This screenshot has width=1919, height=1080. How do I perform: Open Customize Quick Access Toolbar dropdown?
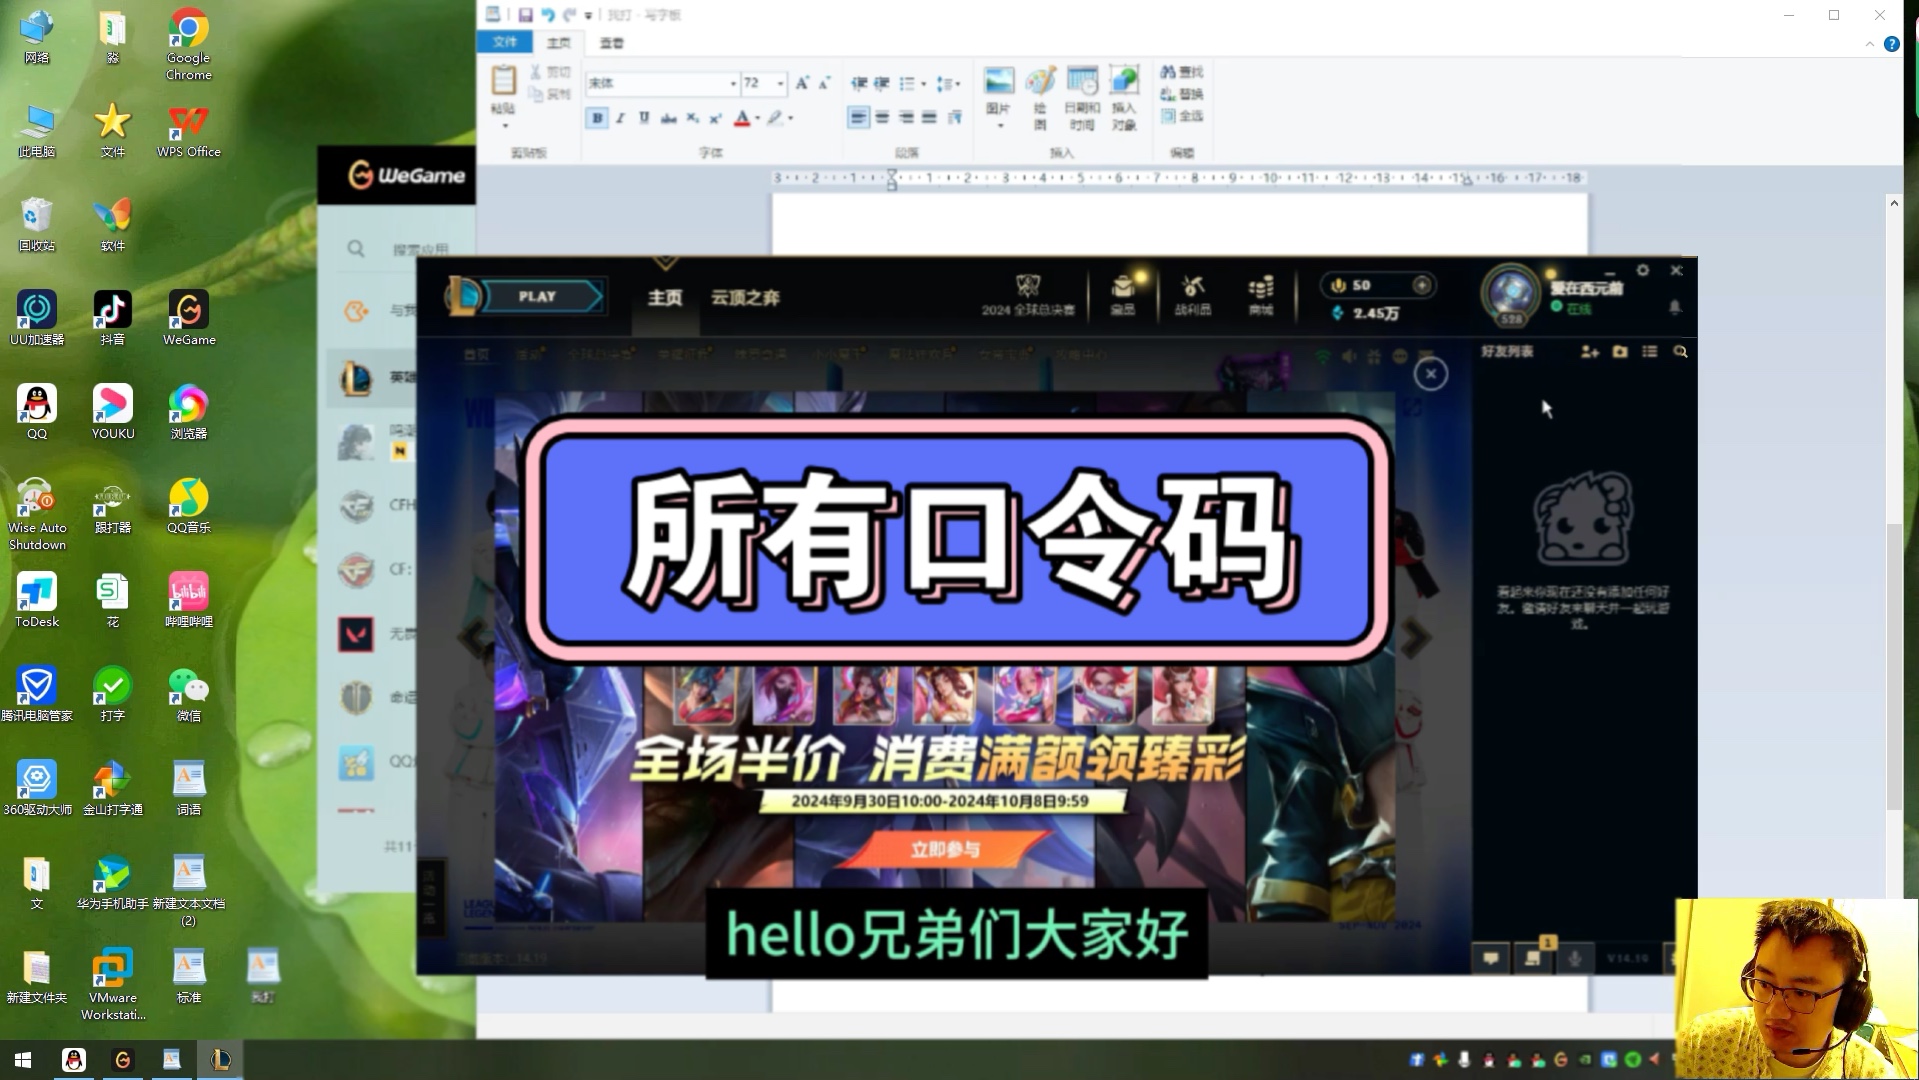[588, 15]
